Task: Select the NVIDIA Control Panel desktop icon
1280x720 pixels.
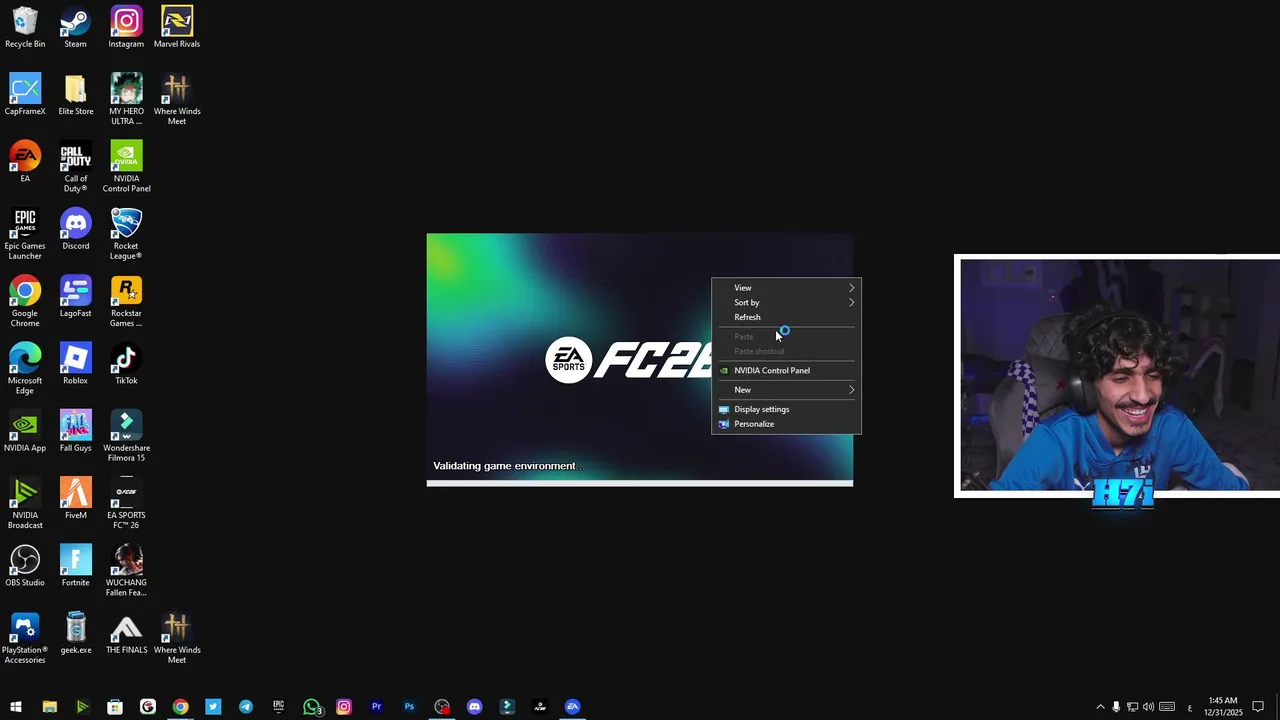Action: point(126,167)
